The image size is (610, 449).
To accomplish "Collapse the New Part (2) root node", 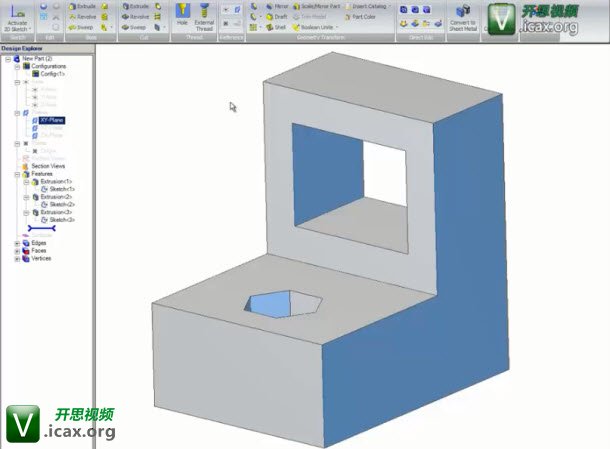I will (8, 59).
